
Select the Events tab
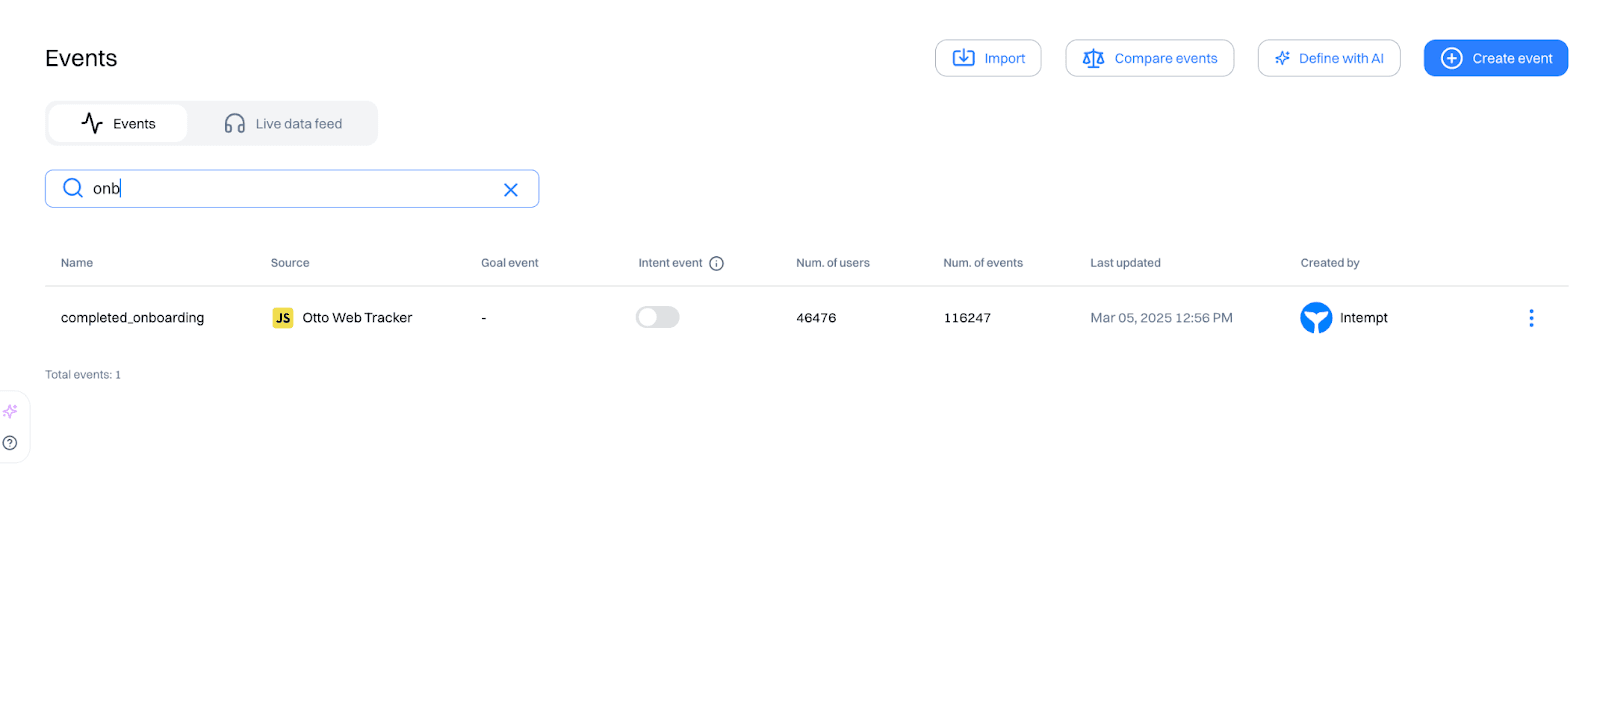coord(118,124)
